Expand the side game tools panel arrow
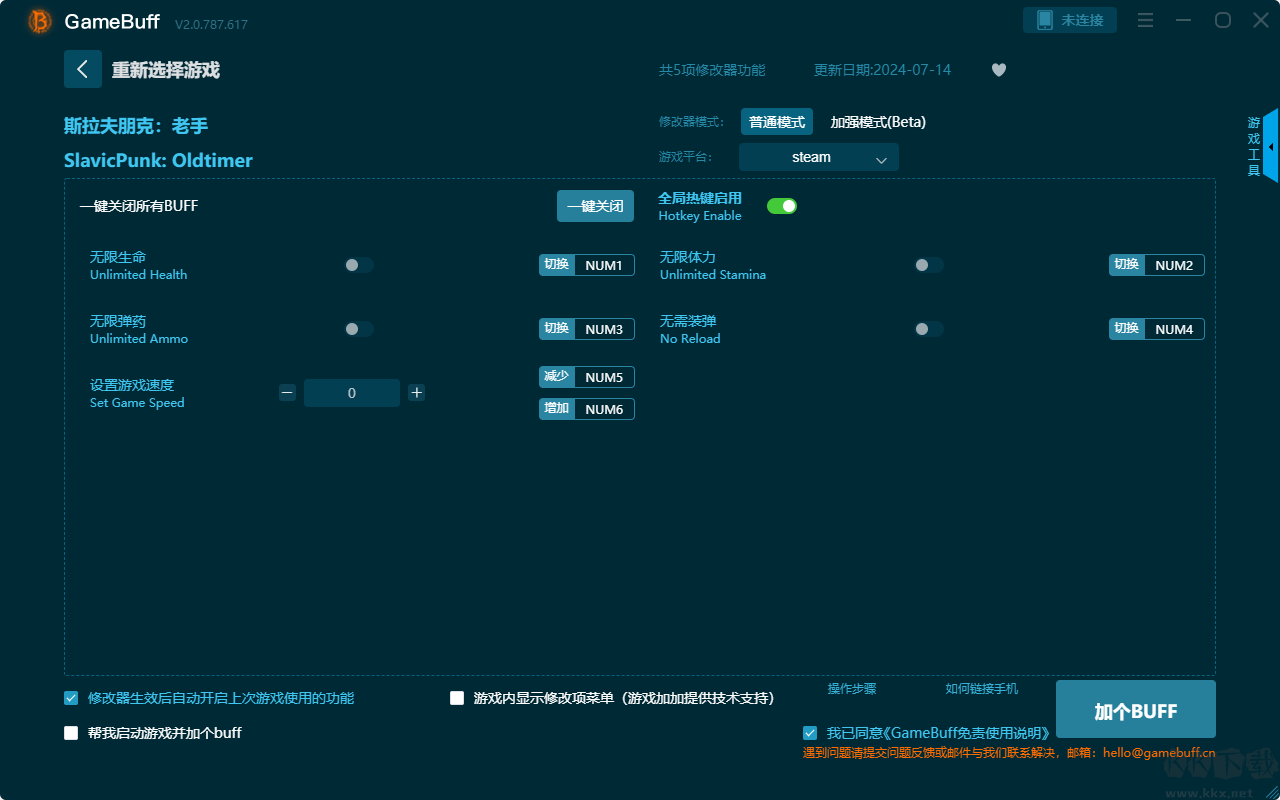This screenshot has height=800, width=1280. point(1270,147)
